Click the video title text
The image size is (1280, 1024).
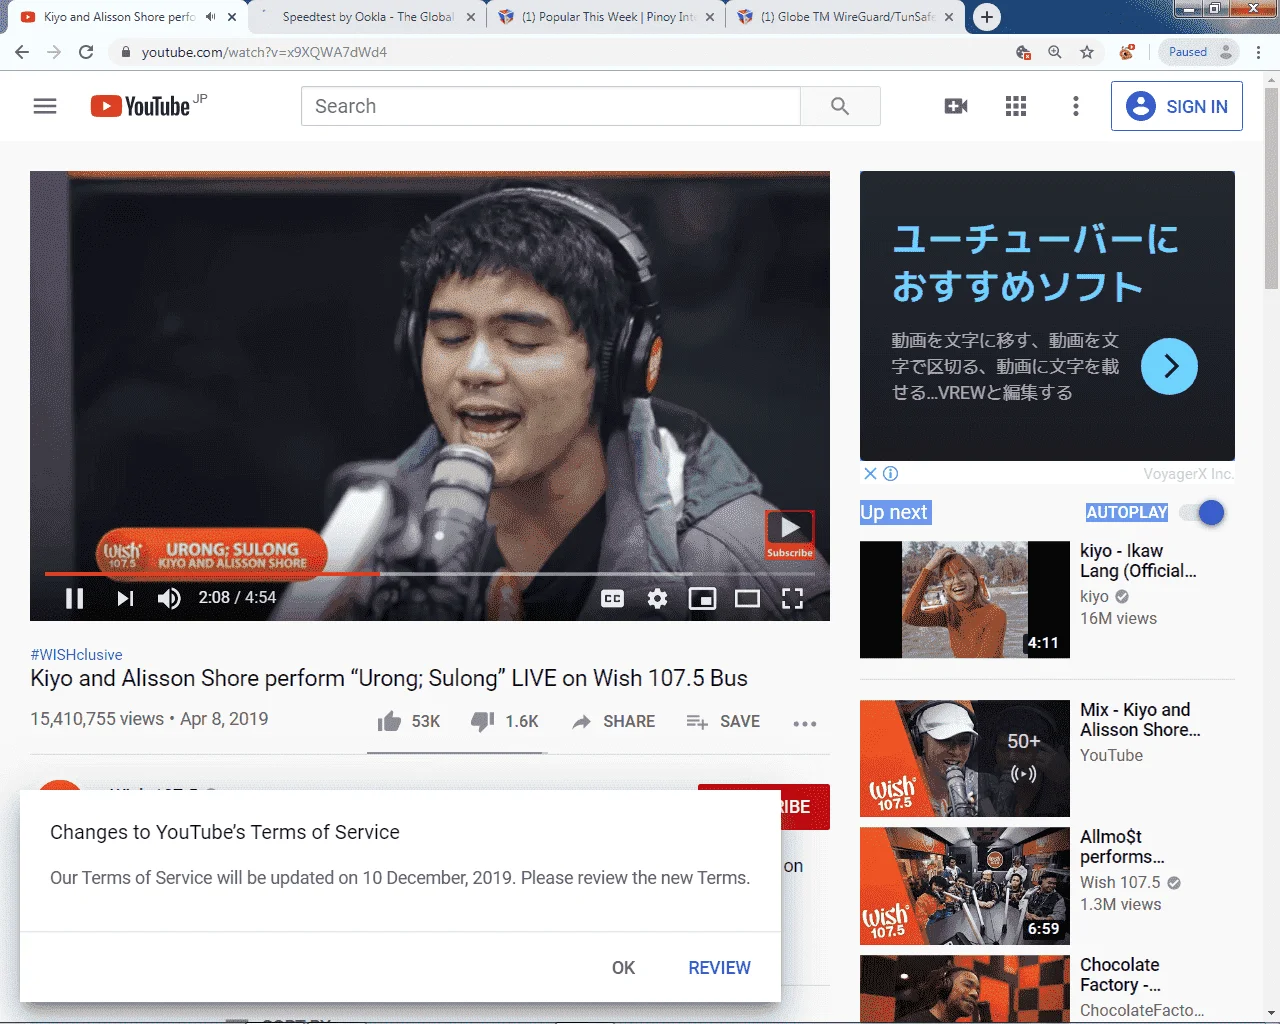389,678
